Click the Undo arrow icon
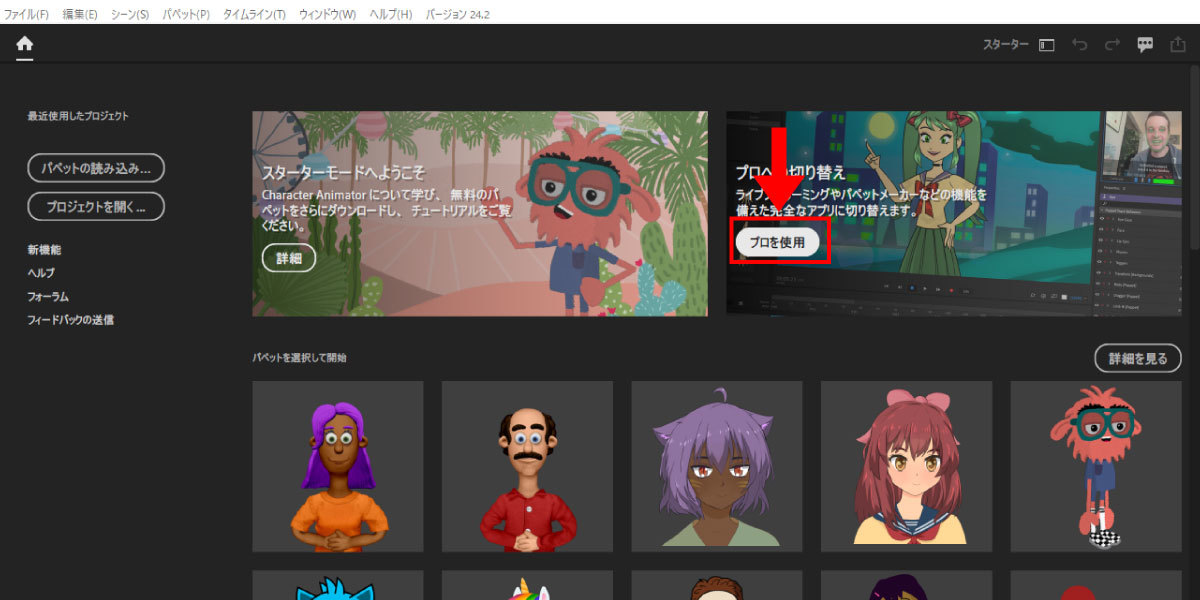Screen dimensions: 1200x600 coord(1079,45)
